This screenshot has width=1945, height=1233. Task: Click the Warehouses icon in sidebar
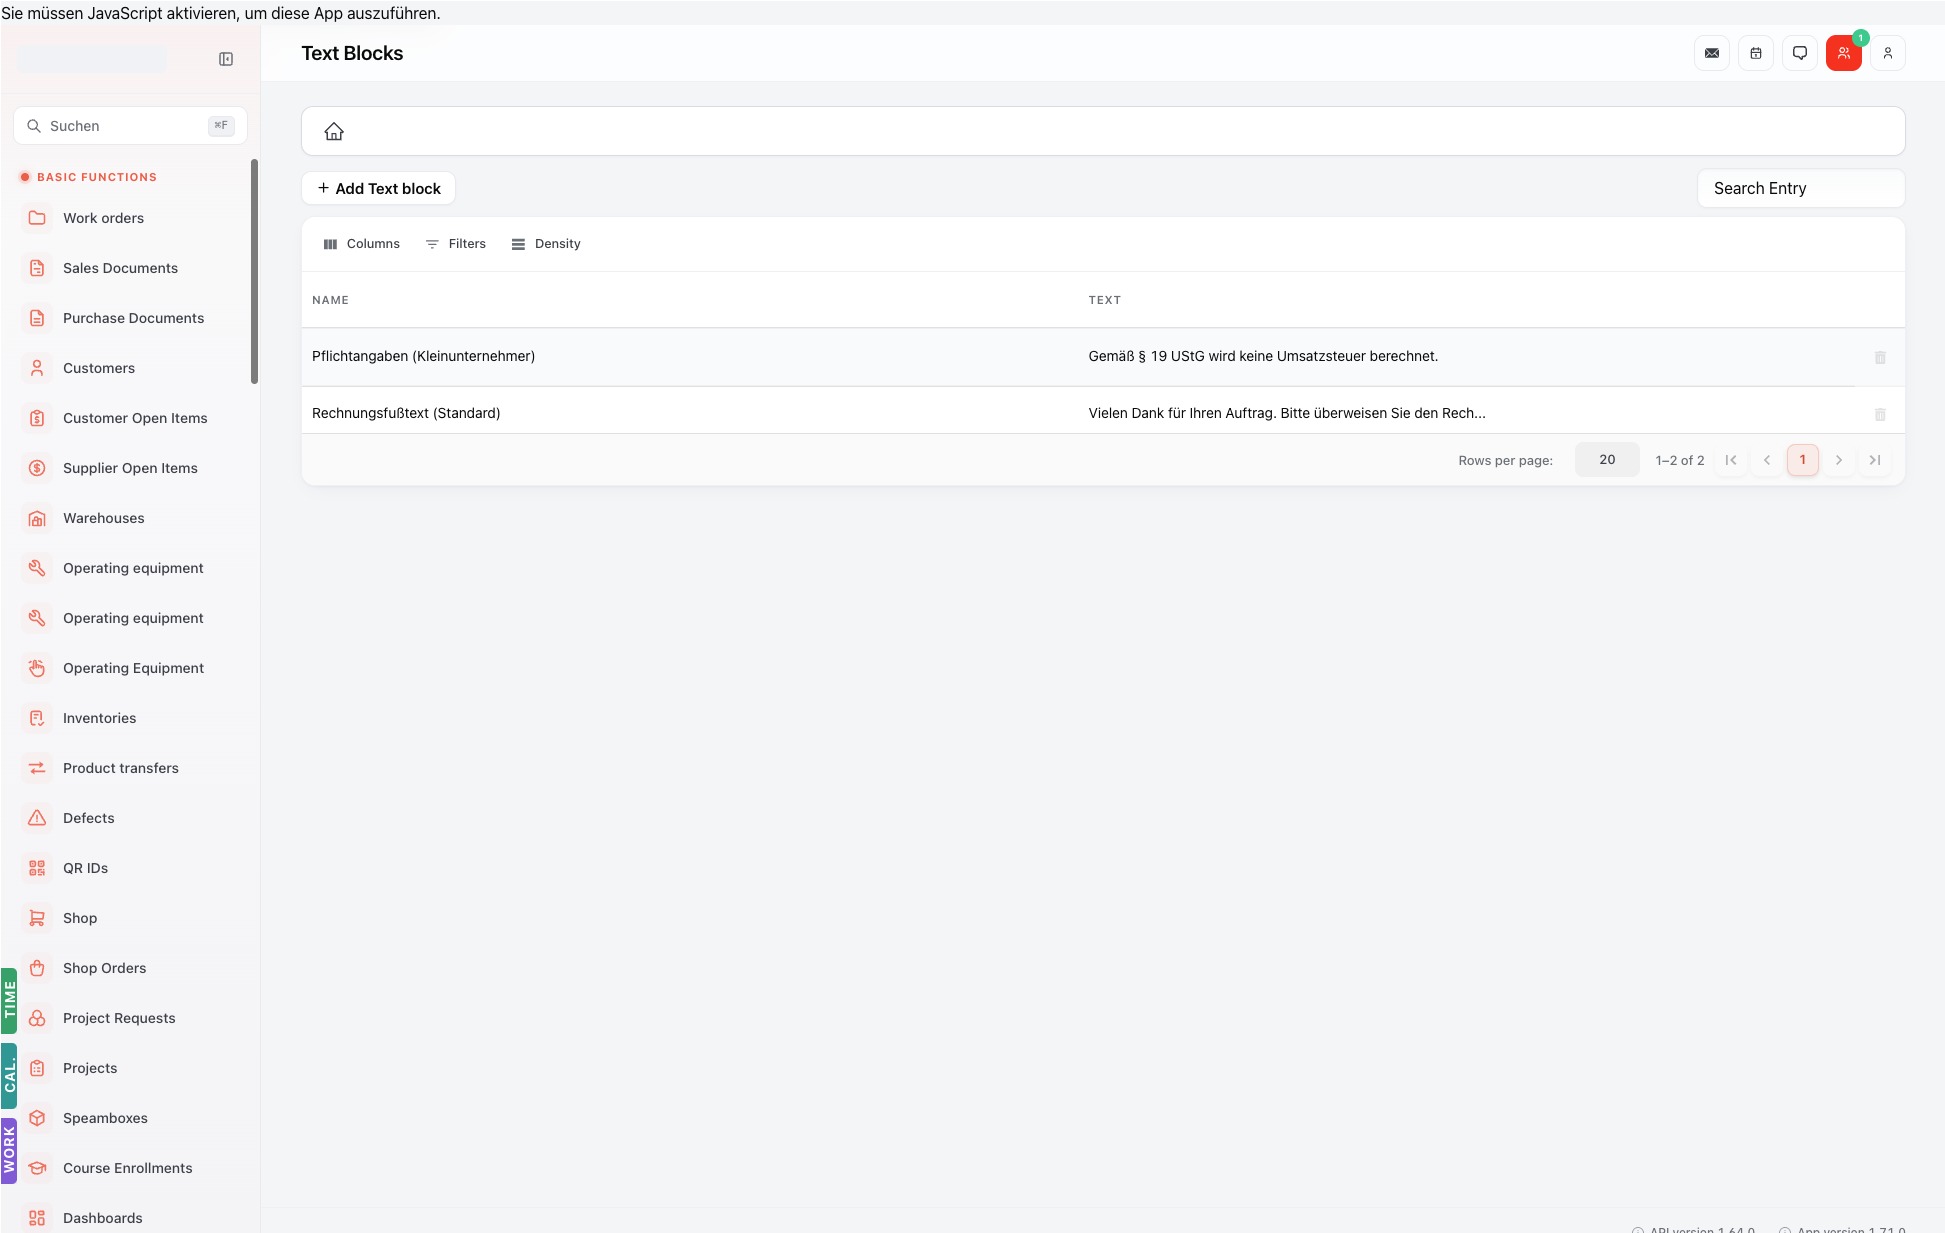point(37,518)
